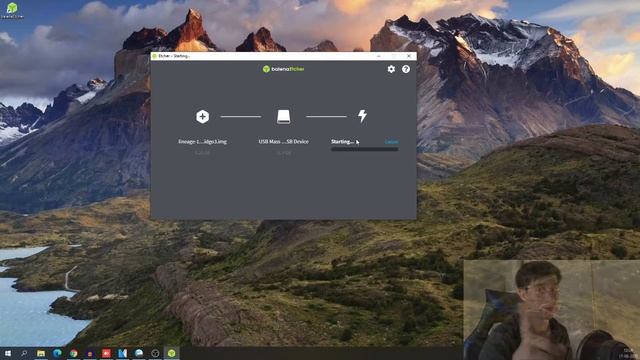Open the balenaEtcher desktop shortcut

tap(12, 10)
